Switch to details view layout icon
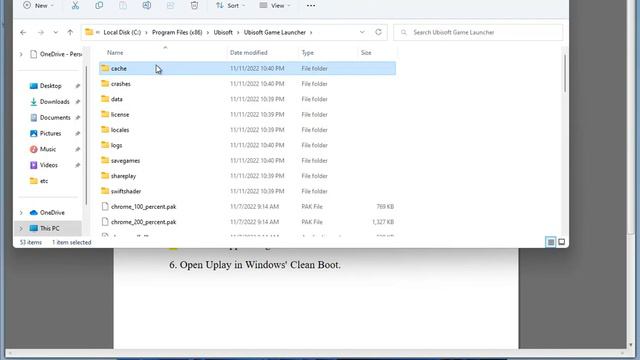Image resolution: width=640 pixels, height=360 pixels. pos(551,242)
